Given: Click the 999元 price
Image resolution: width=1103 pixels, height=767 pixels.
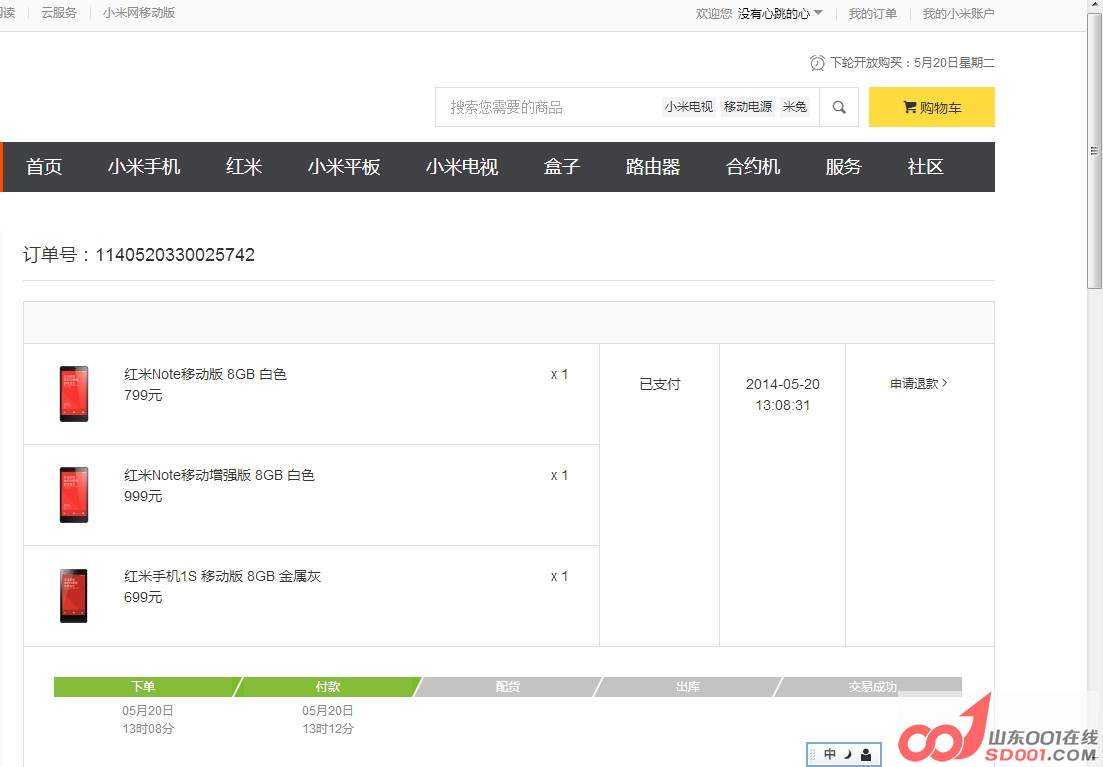Looking at the screenshot, I should click(143, 496).
